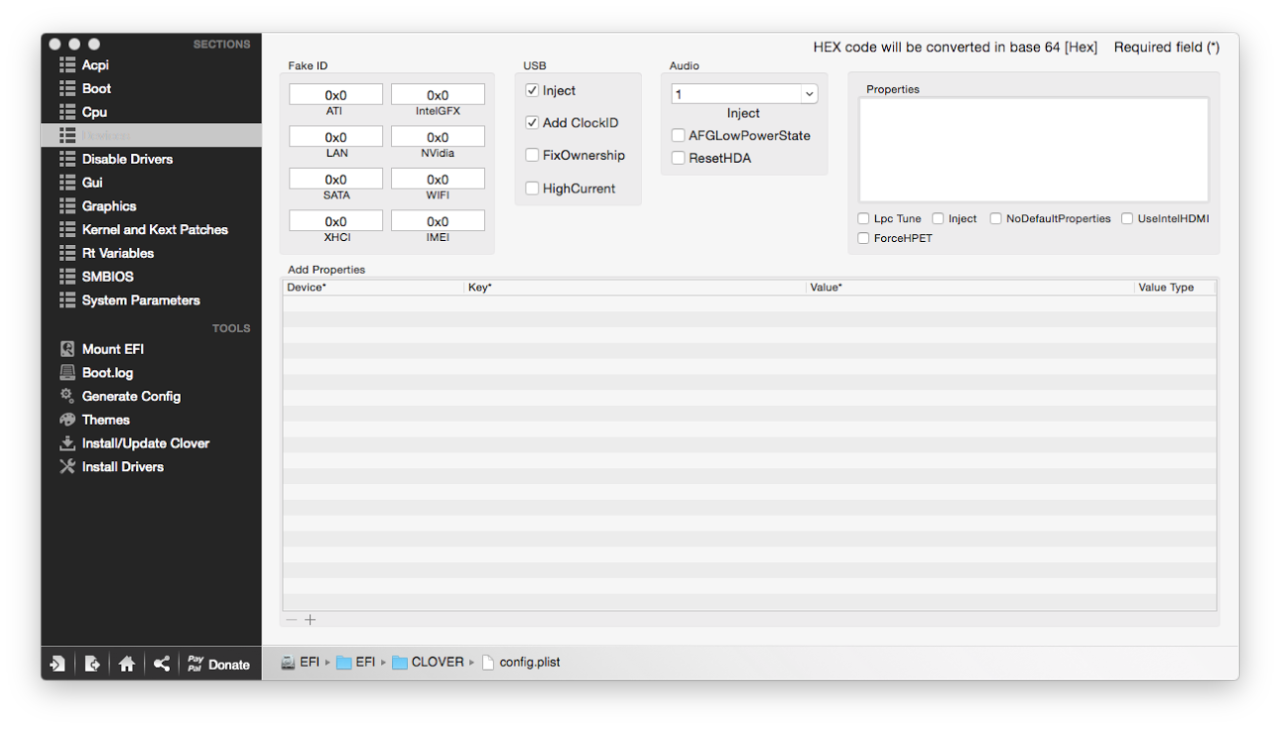Select the Graphics section
The height and width of the screenshot is (729, 1280).
point(151,206)
